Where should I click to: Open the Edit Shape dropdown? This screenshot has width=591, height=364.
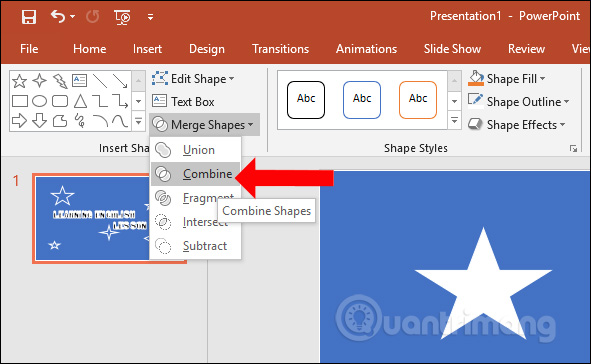click(x=193, y=79)
